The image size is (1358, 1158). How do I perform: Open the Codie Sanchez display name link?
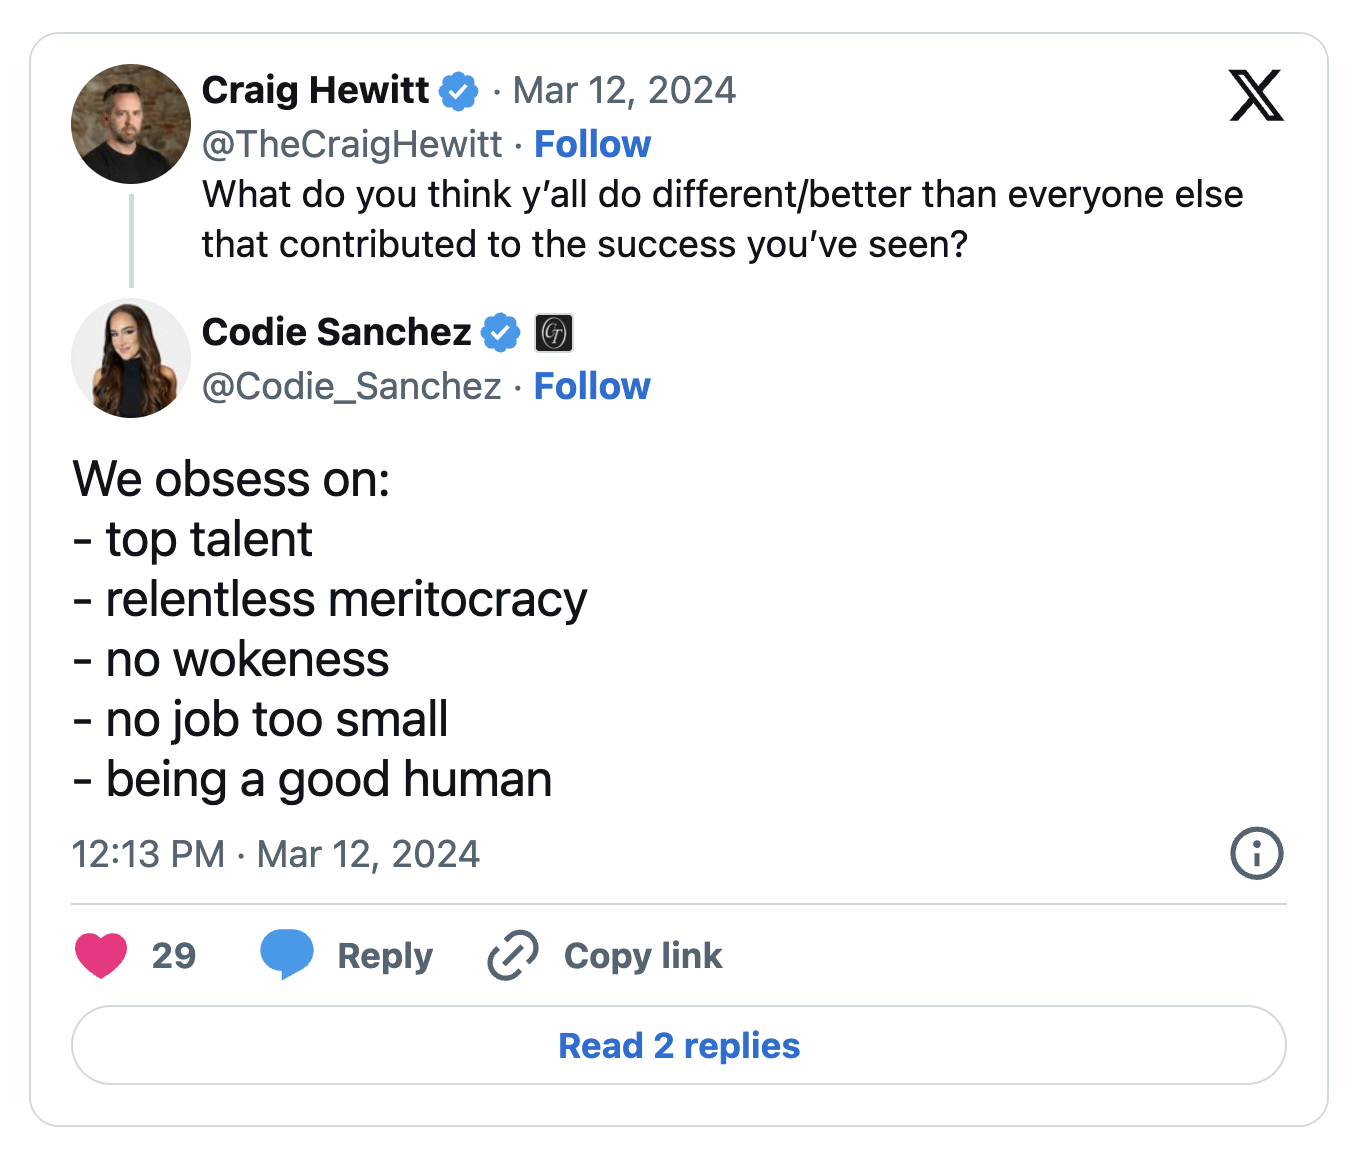pos(336,332)
